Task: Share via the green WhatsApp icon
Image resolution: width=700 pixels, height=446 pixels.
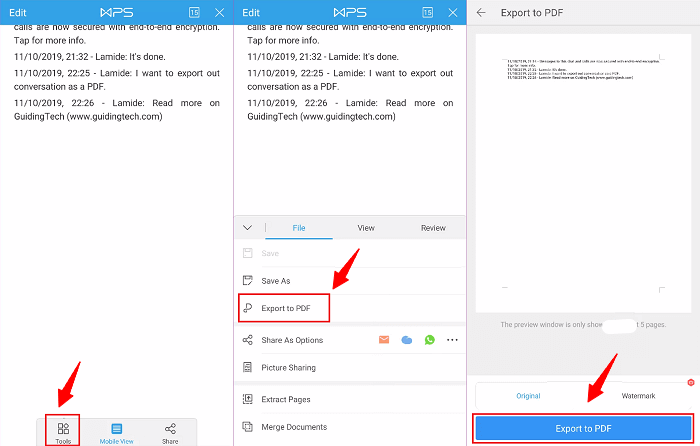Action: coord(430,340)
